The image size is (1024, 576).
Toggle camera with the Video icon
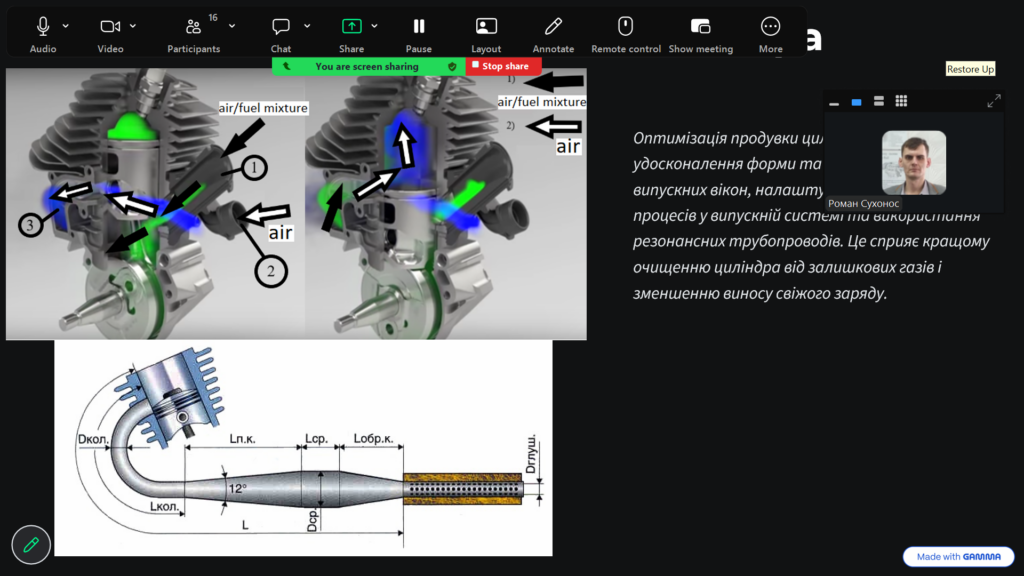(x=110, y=27)
